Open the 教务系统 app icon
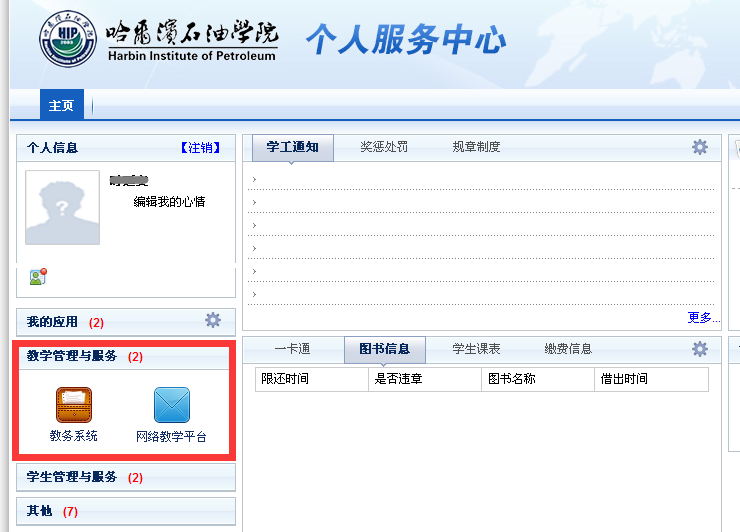740x532 pixels. coord(73,406)
